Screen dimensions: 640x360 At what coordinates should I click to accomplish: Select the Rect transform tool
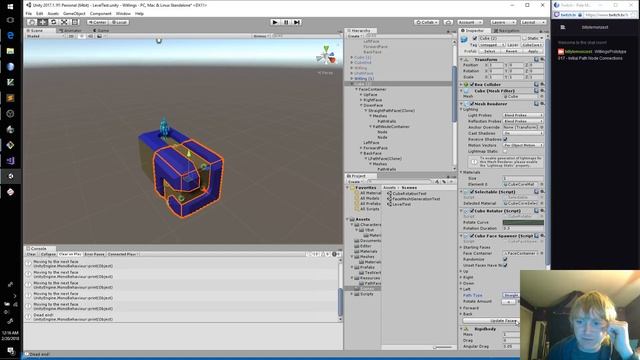pos(75,22)
